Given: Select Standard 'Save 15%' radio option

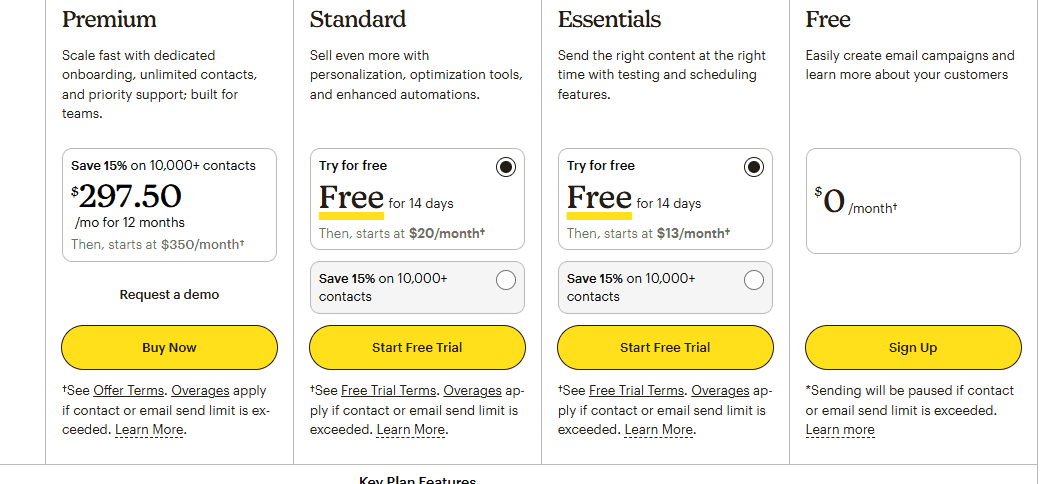Looking at the screenshot, I should point(506,280).
